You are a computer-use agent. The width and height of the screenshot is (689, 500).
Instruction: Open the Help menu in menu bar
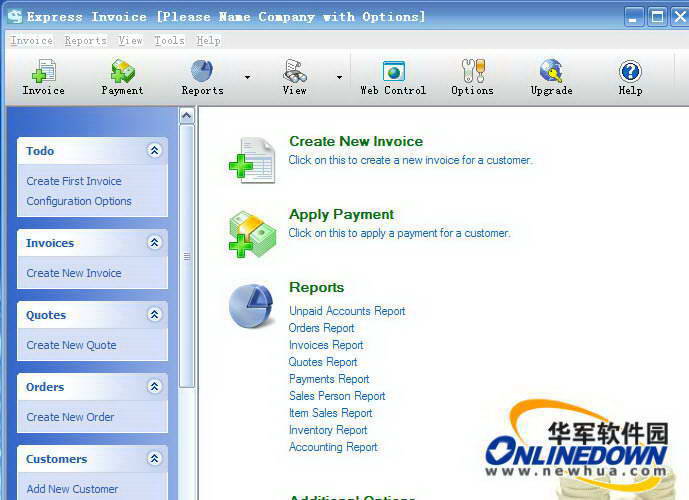(208, 40)
